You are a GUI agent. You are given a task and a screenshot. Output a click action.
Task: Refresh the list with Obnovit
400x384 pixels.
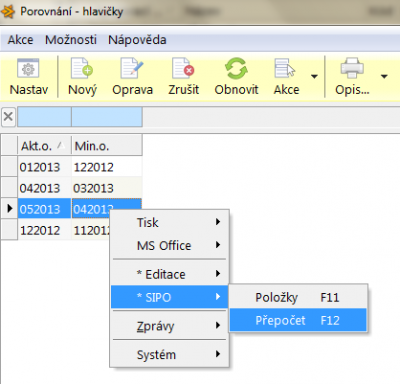point(236,68)
